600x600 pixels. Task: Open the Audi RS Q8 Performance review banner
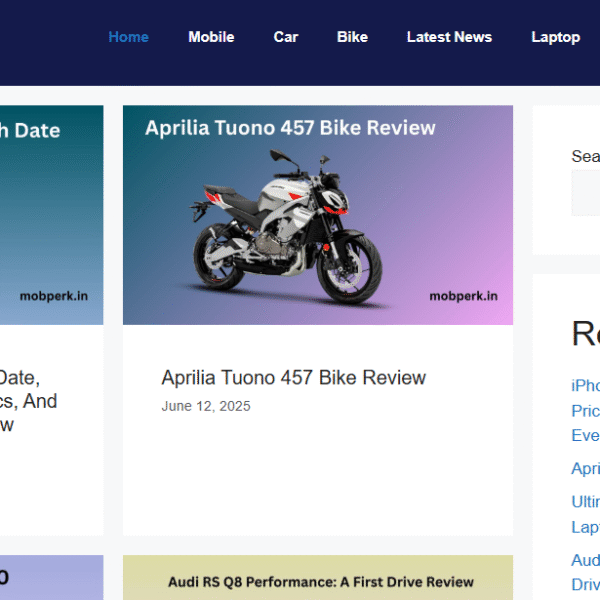tap(318, 577)
